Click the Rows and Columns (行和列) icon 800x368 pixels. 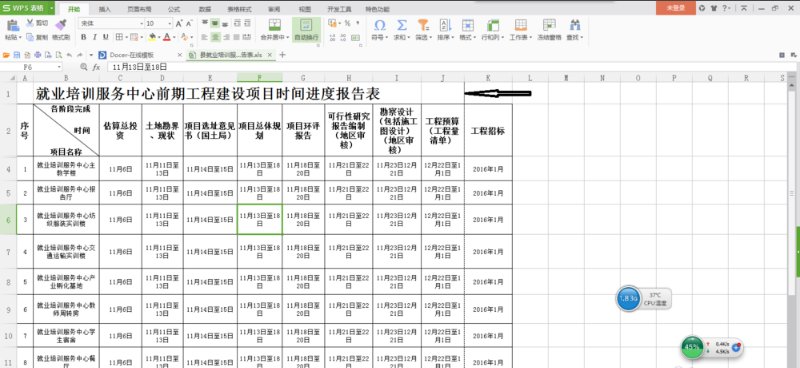pos(493,25)
